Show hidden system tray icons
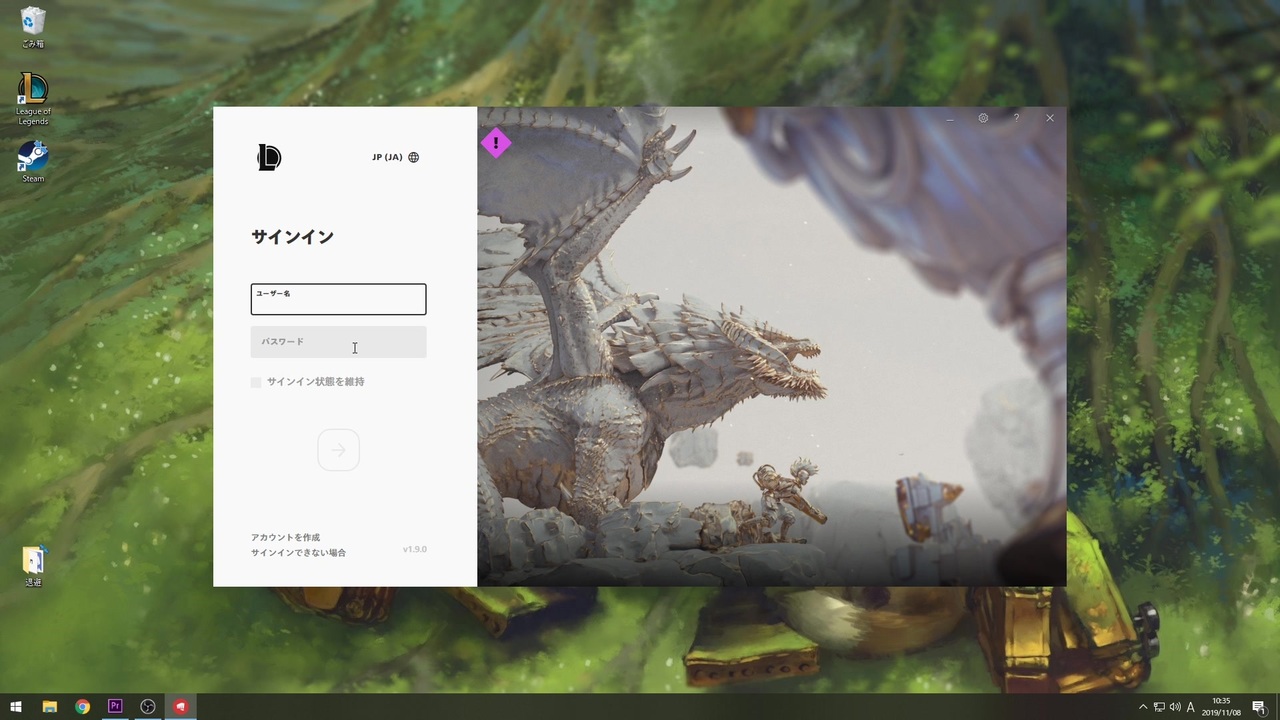 [1143, 707]
